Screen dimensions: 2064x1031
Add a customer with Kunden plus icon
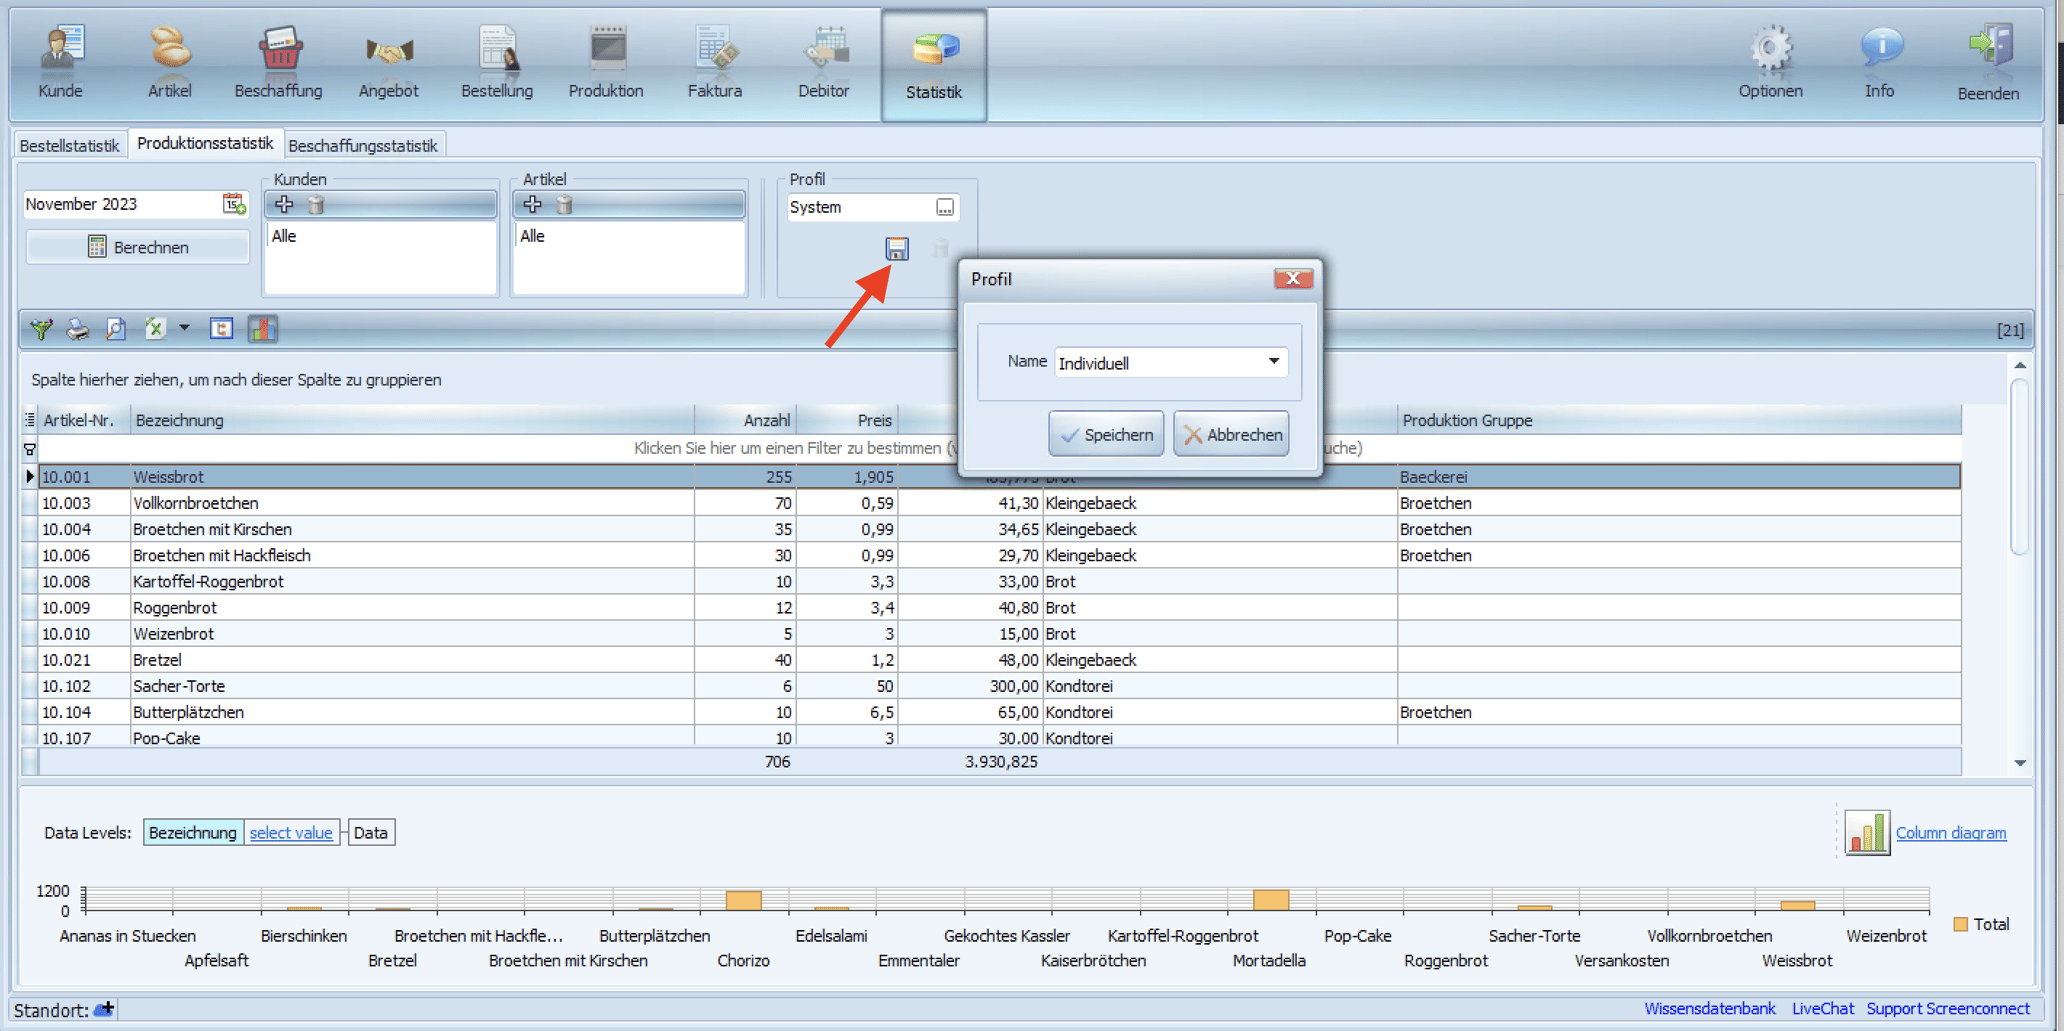285,205
